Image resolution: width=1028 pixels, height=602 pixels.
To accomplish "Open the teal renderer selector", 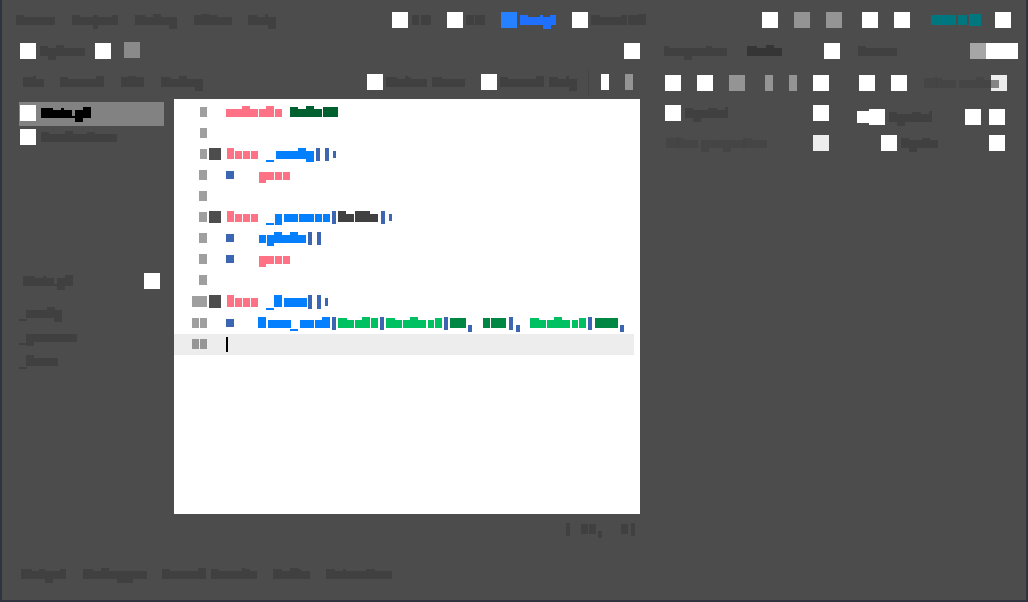I will click(956, 20).
